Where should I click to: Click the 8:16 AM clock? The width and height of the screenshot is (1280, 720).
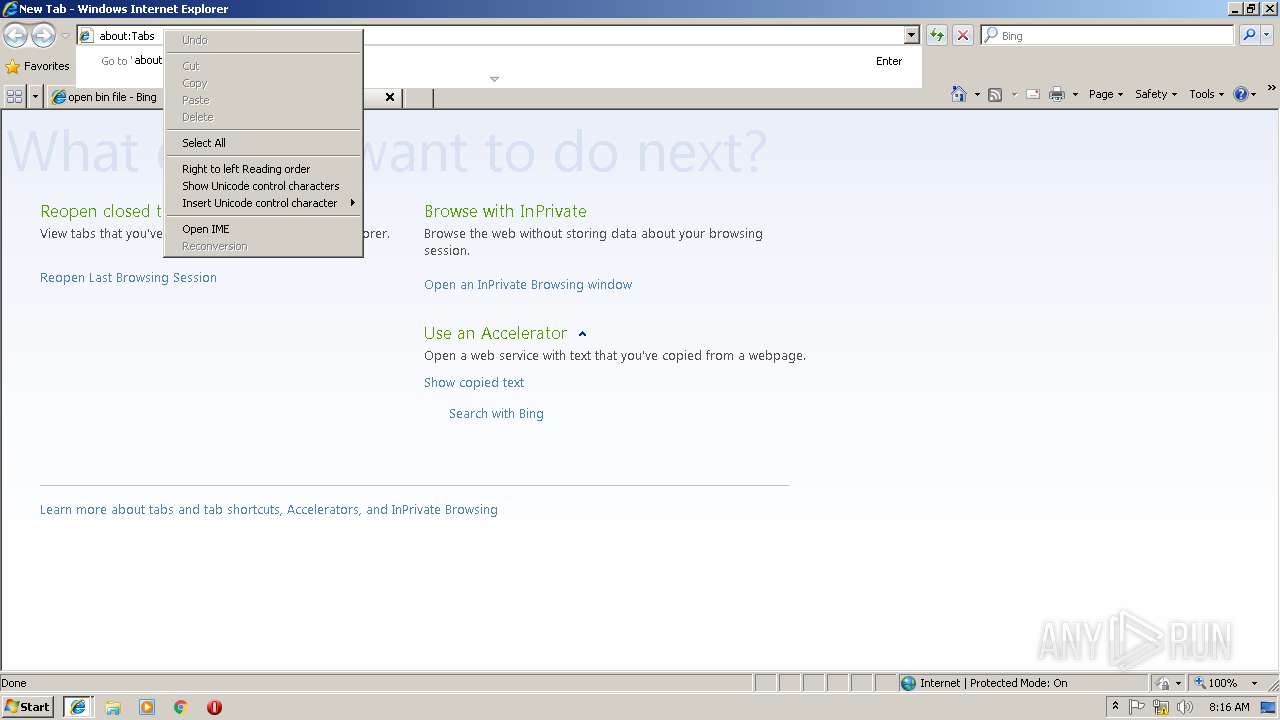(1229, 707)
